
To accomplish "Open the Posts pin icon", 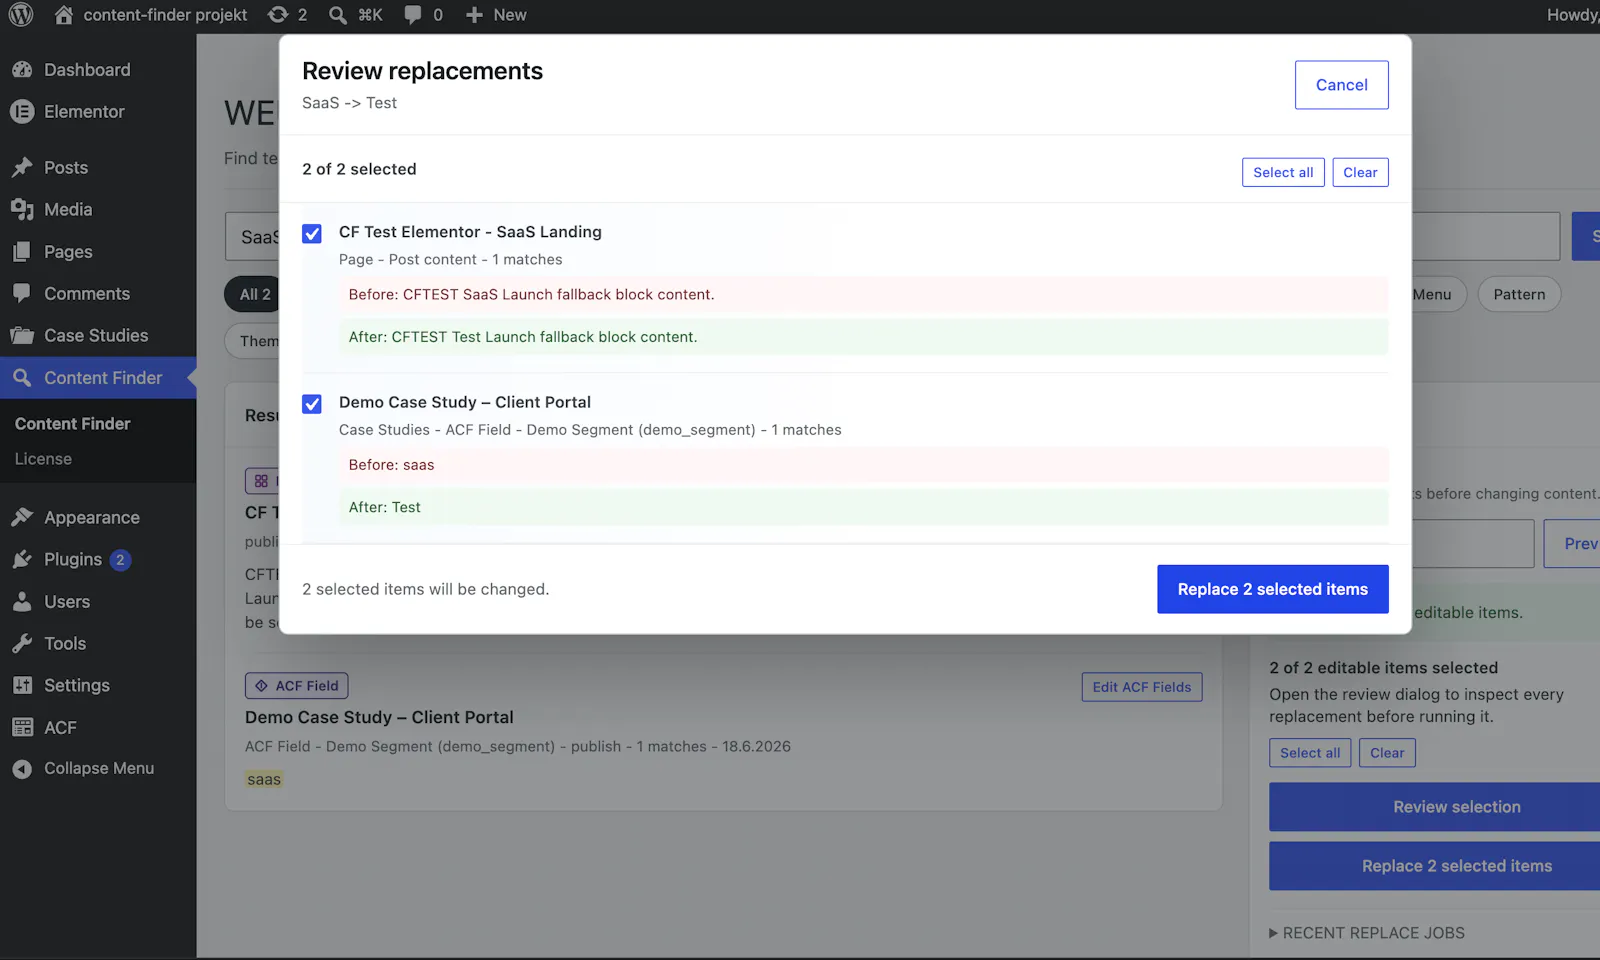I will coord(22,168).
